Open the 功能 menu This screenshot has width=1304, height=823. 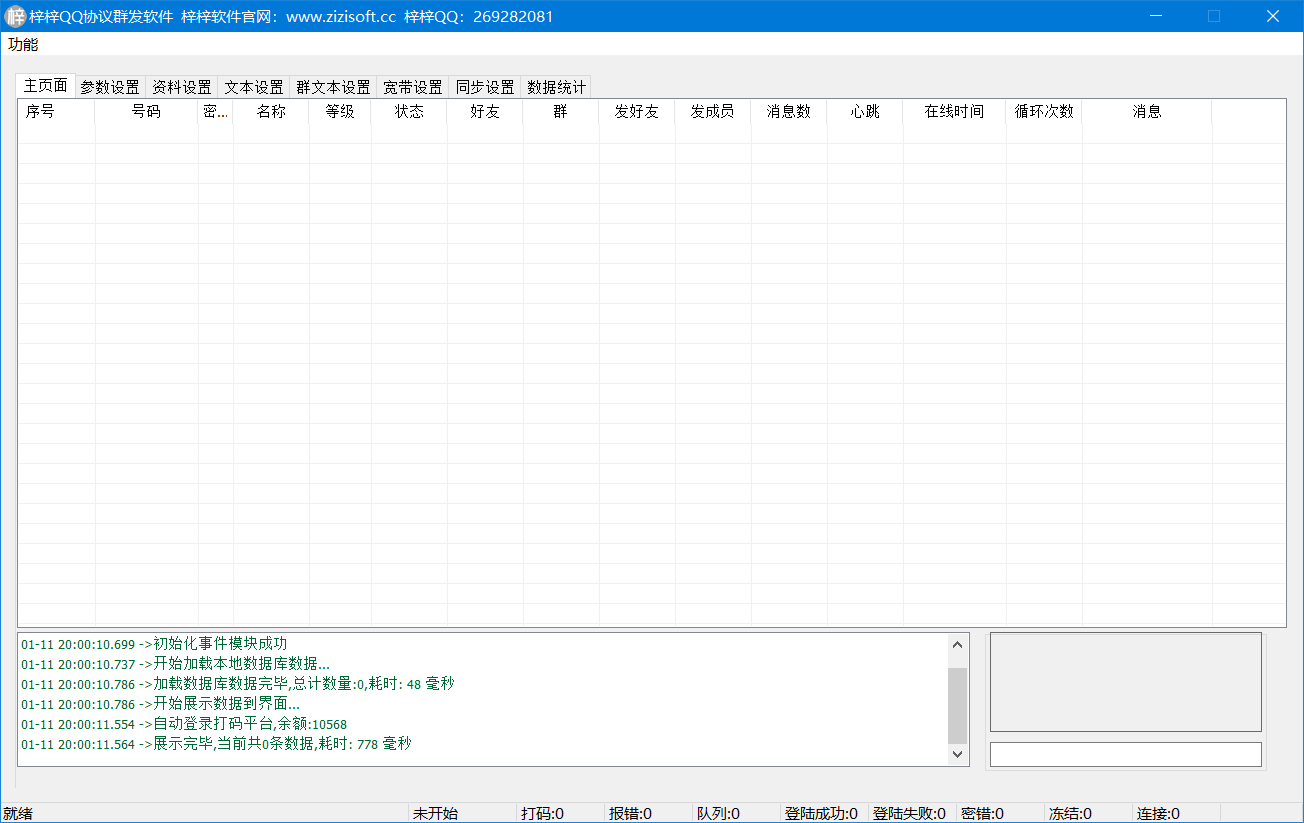point(23,45)
